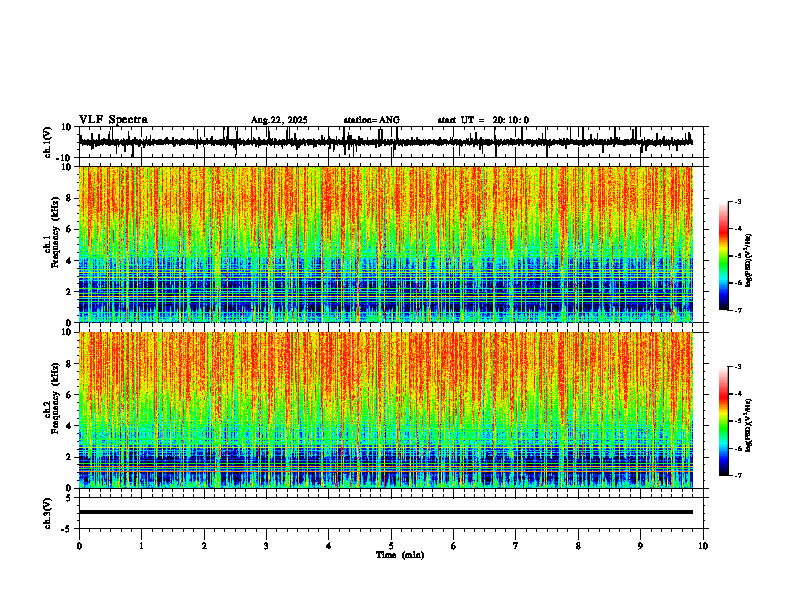
Task: Click time axis tick label "3"
Action: (266, 546)
